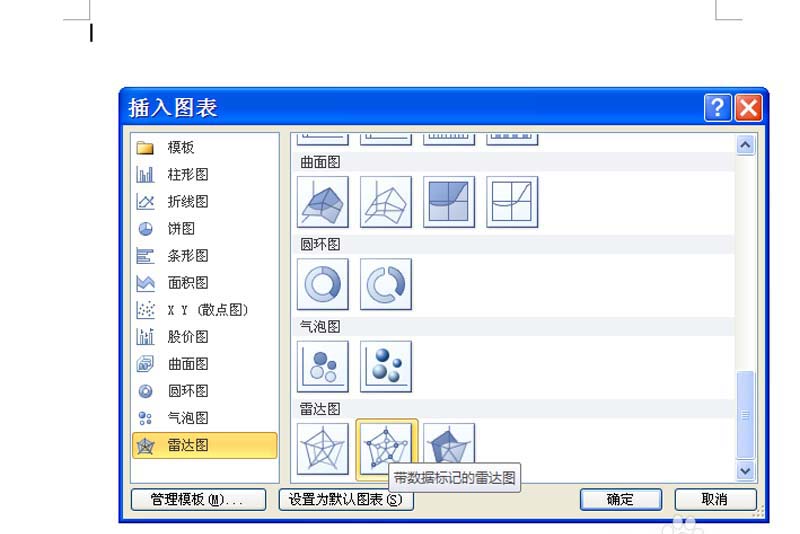
Task: Click the line chart icon beside 折线图
Action: [145, 202]
